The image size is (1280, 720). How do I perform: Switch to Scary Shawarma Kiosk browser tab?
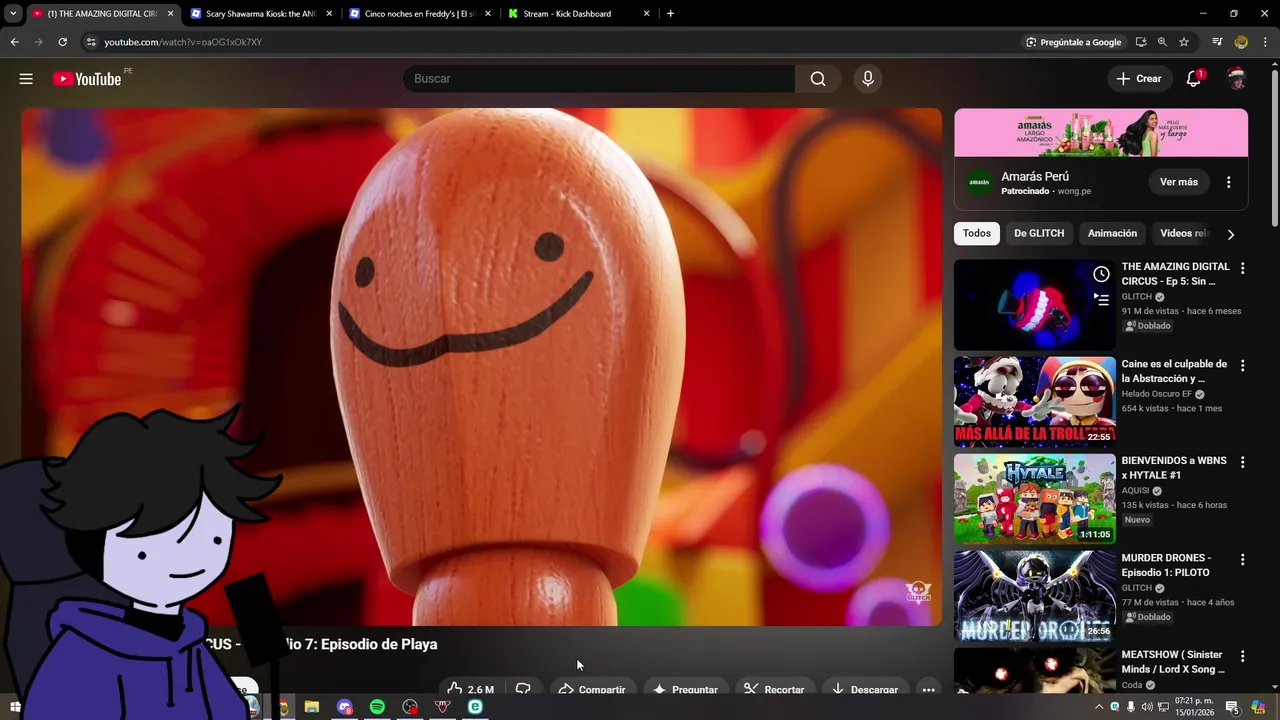260,14
